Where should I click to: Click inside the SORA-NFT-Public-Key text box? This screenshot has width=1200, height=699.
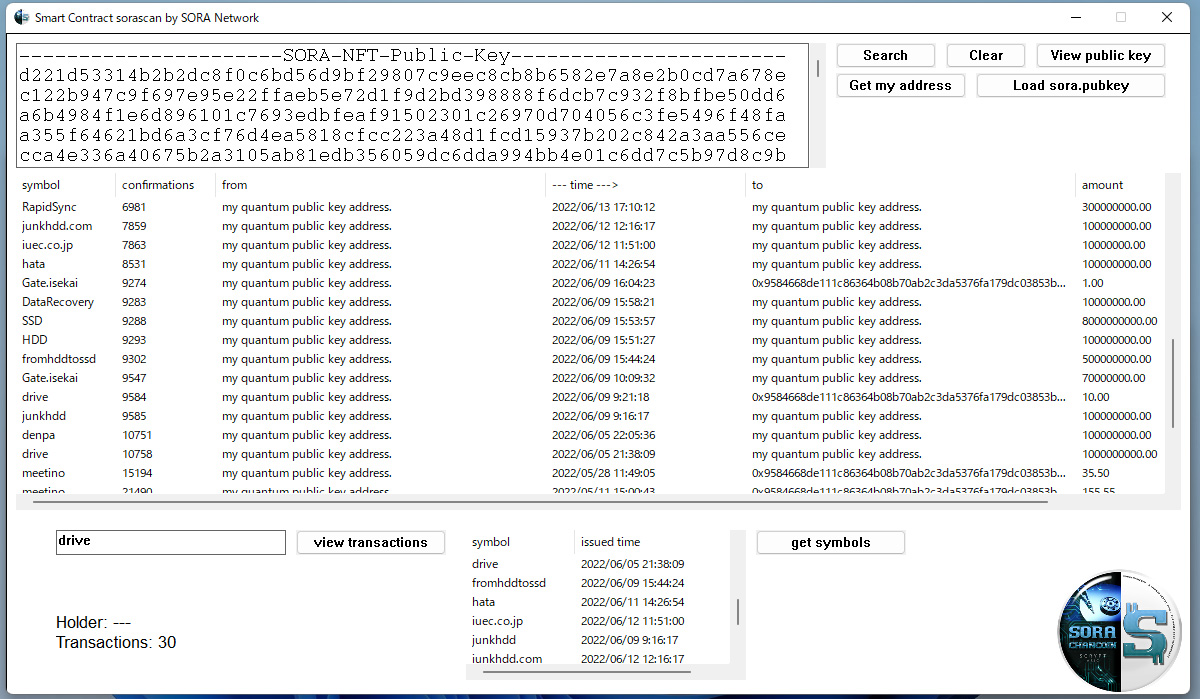click(413, 105)
